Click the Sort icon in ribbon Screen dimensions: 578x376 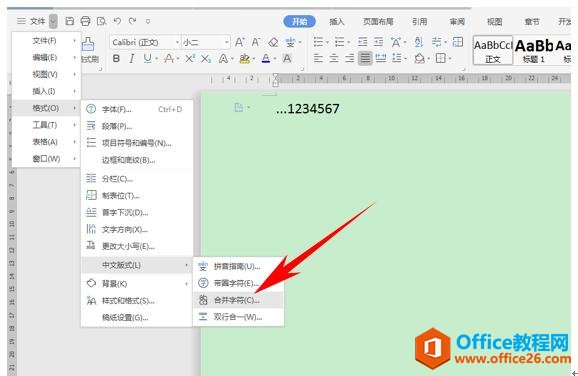418,42
